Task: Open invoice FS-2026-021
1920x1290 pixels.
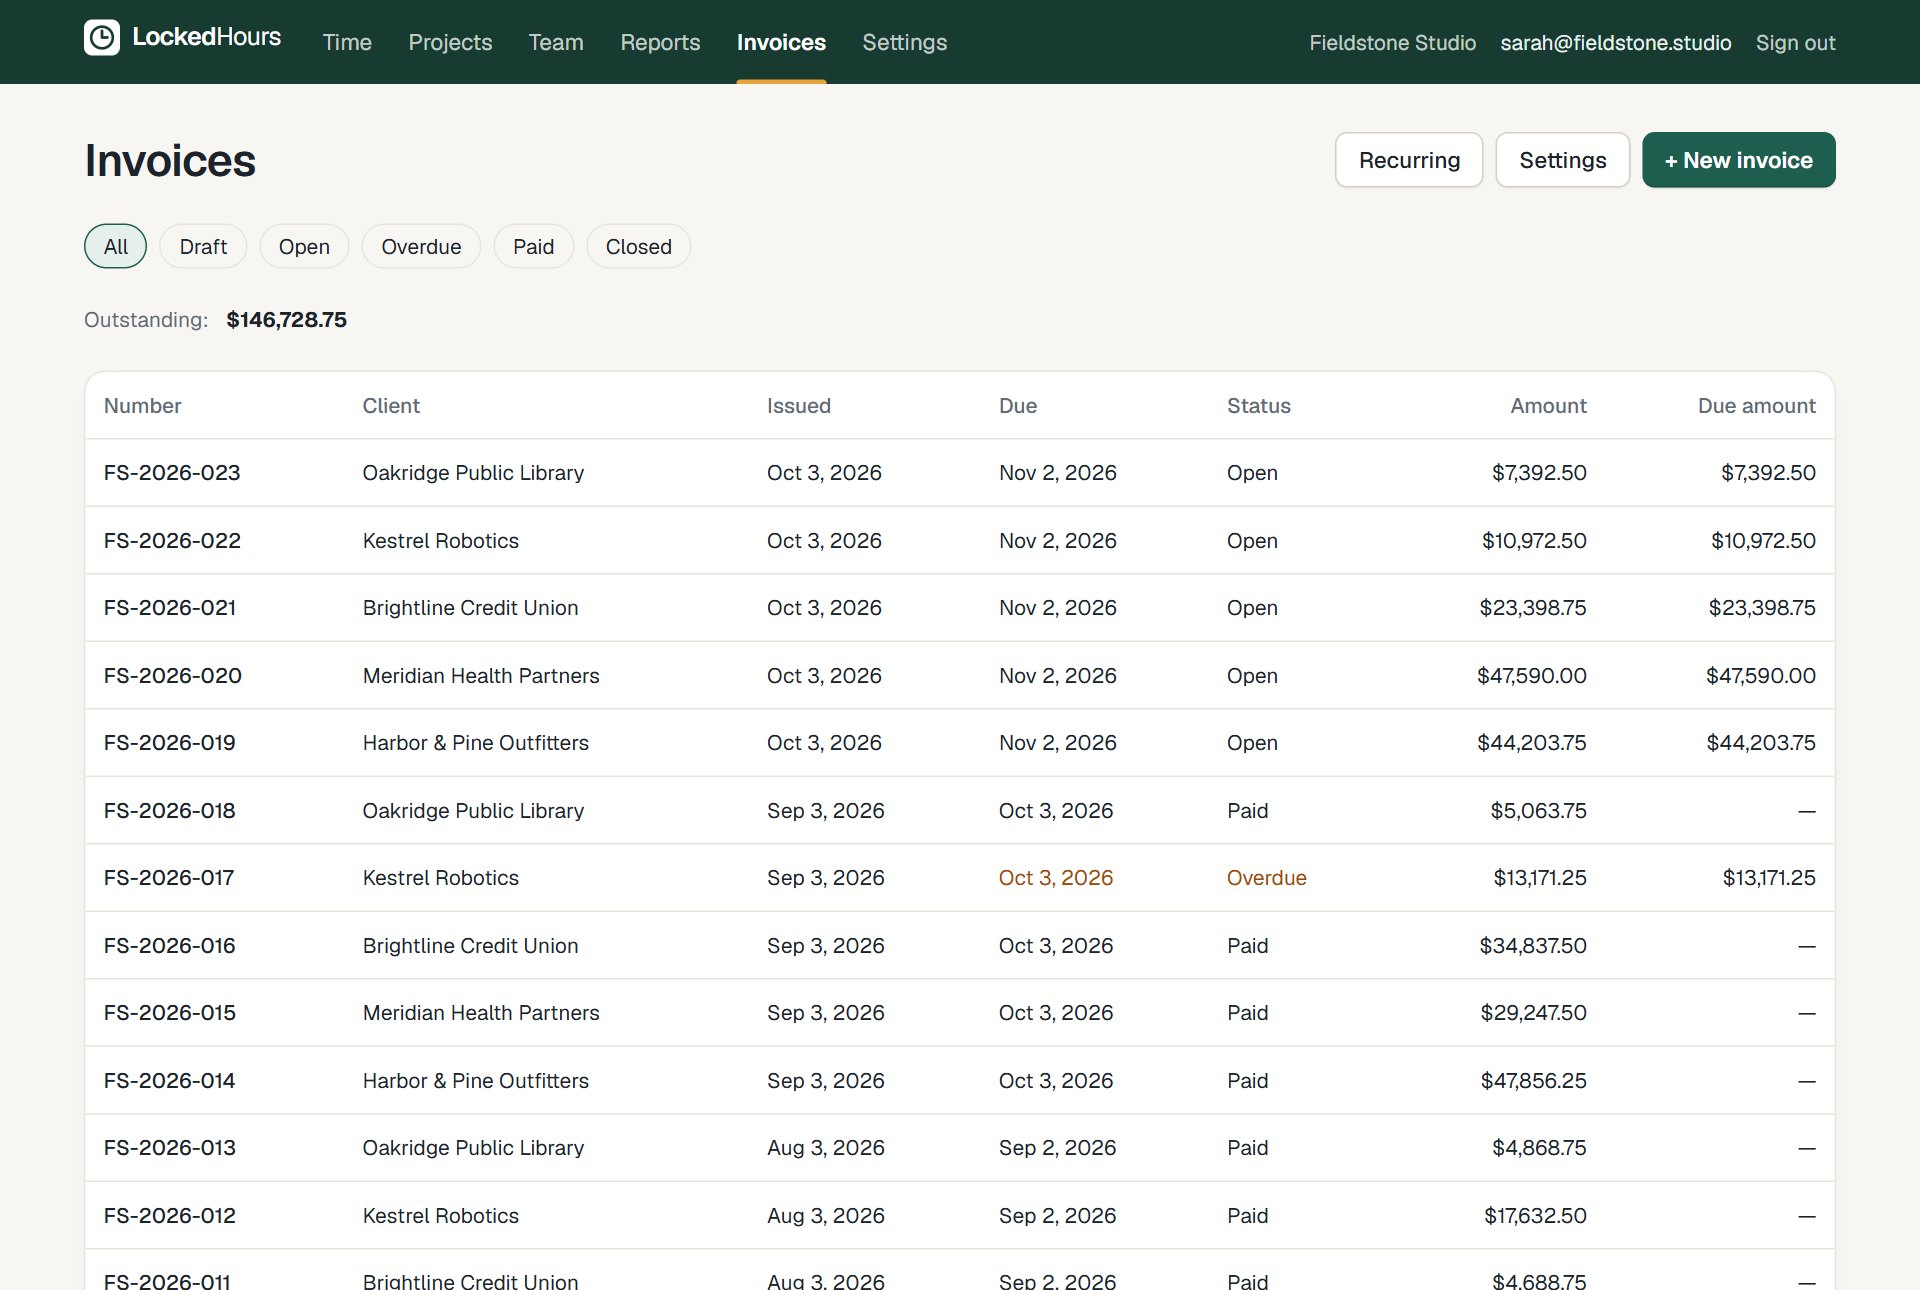Action: point(170,608)
